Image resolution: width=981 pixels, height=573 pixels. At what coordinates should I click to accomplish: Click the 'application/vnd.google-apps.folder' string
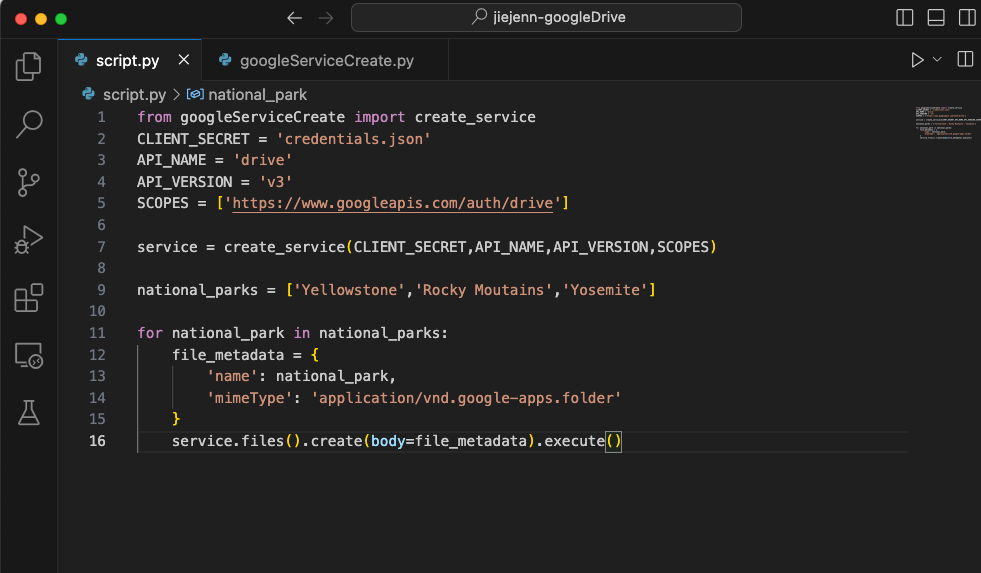[466, 398]
